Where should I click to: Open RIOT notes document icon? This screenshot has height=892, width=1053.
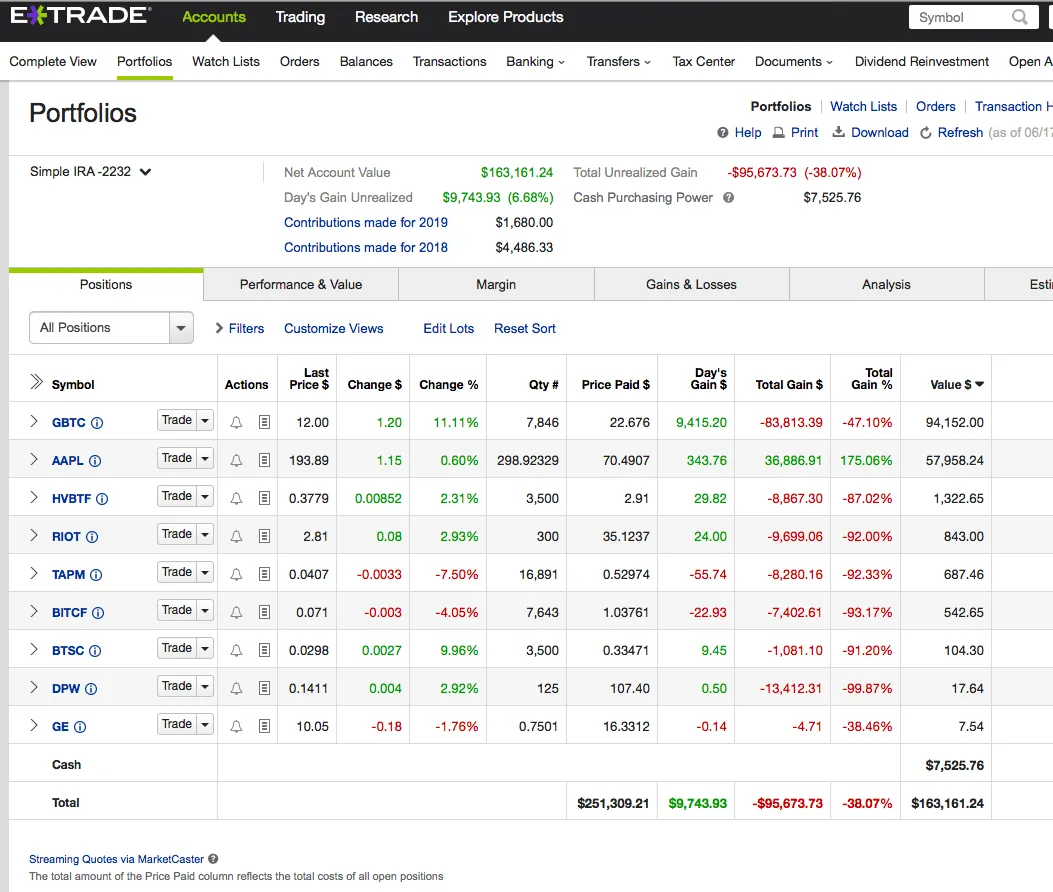[x=265, y=536]
